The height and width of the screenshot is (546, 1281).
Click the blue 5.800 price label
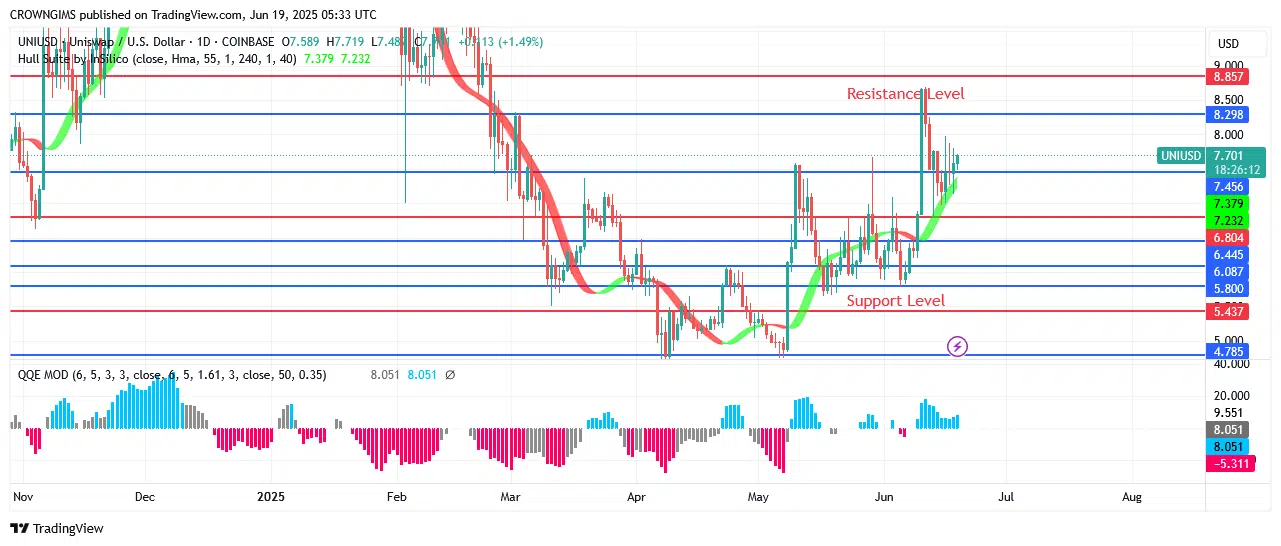click(x=1228, y=289)
